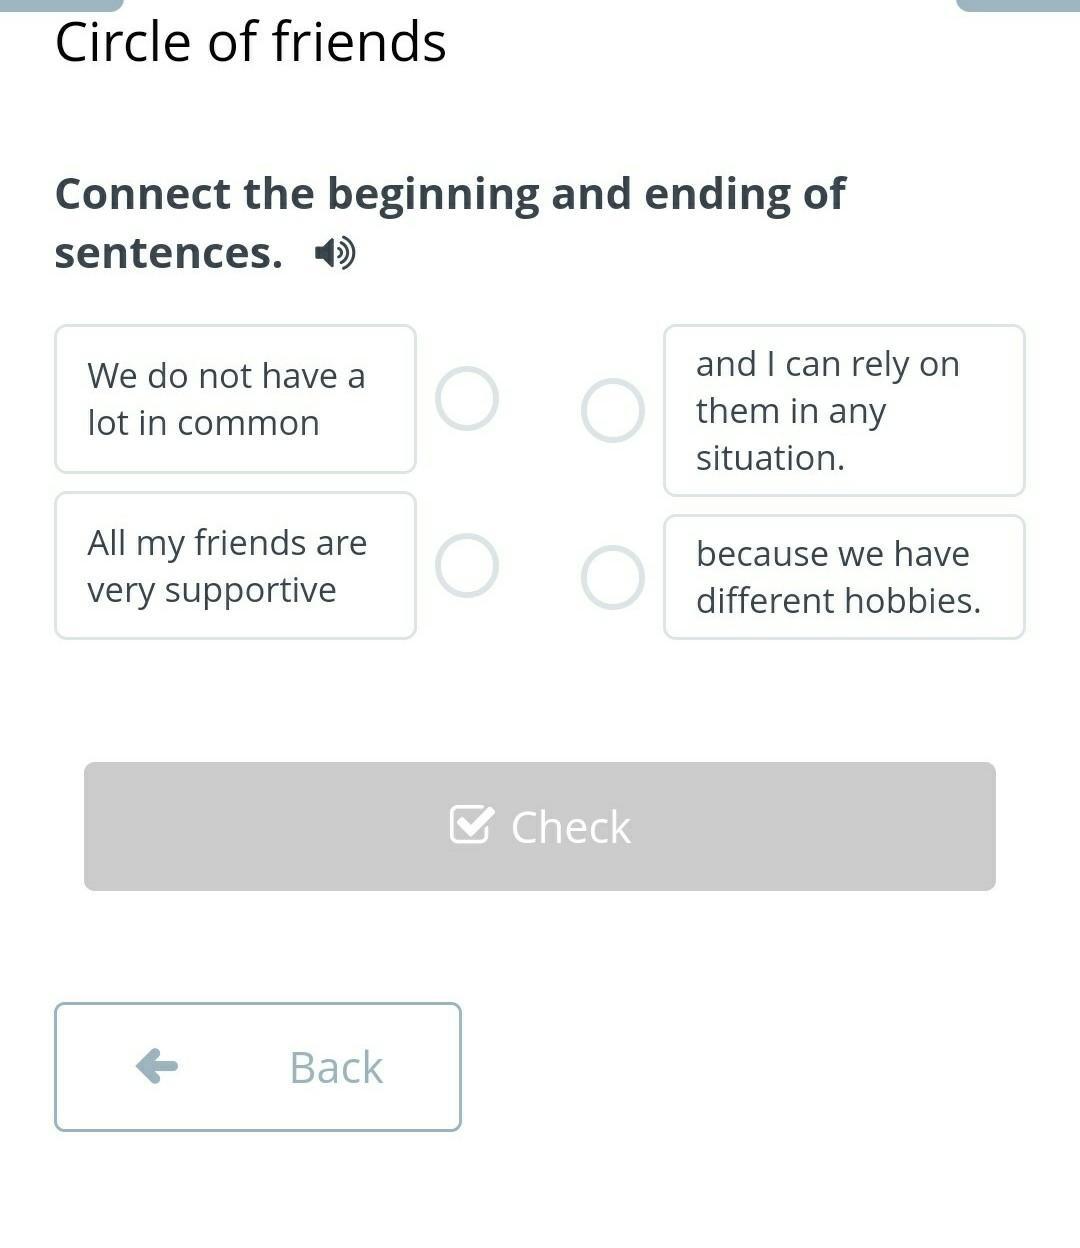
Task: Click the 'Connect the beginning and ending' instruction
Action: click(450, 223)
